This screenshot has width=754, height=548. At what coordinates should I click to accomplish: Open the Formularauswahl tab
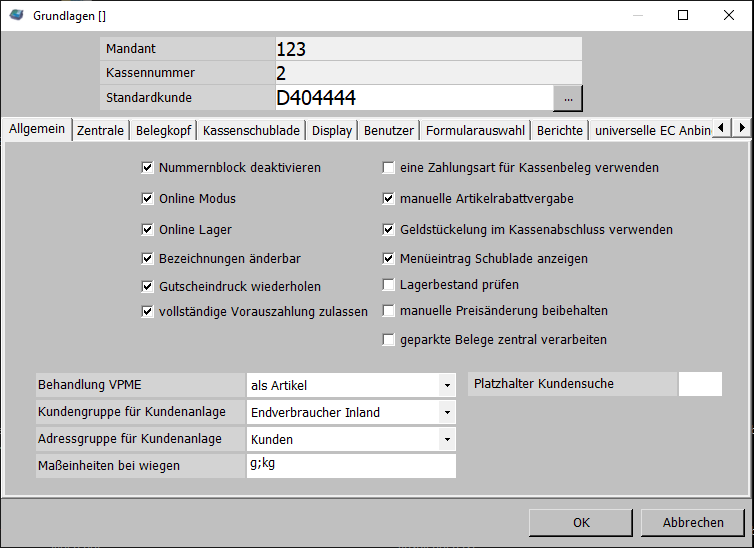475,130
